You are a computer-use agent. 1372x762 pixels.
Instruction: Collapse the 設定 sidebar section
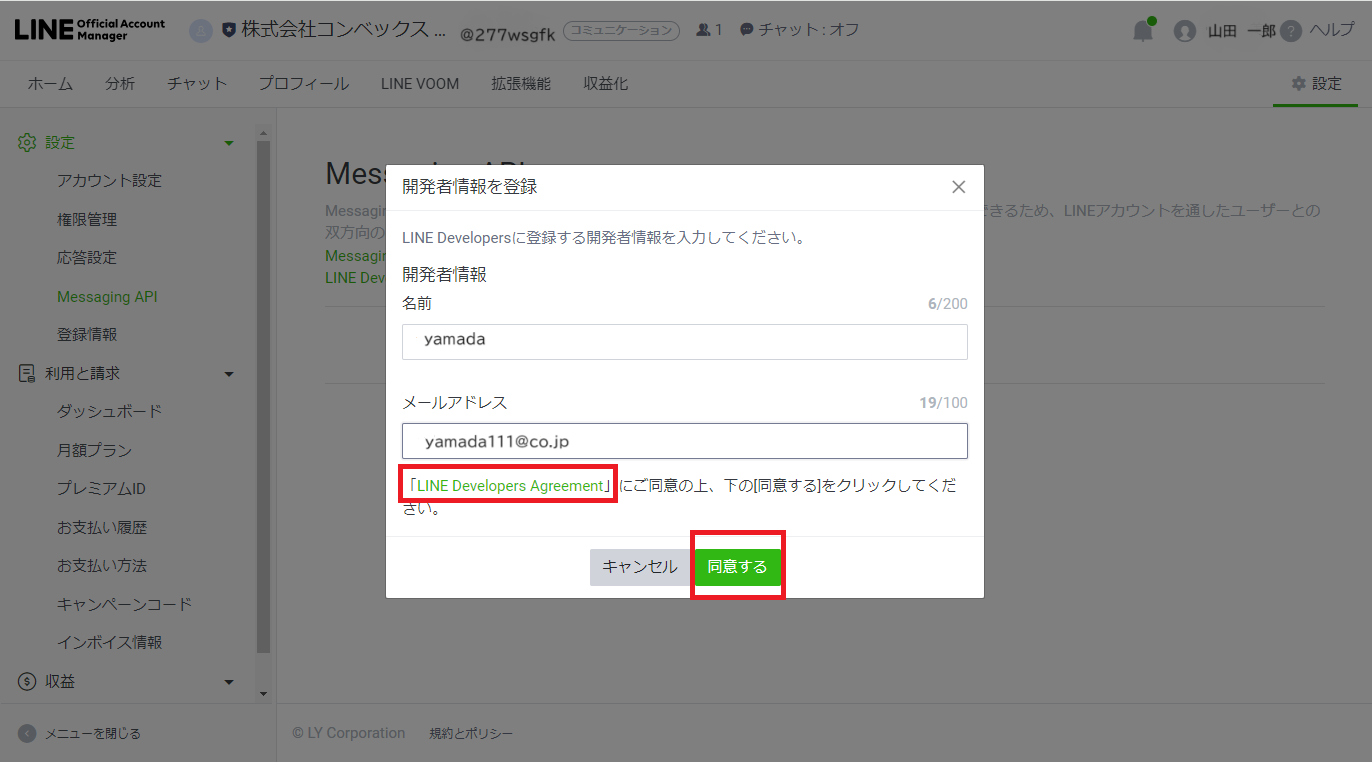point(229,144)
